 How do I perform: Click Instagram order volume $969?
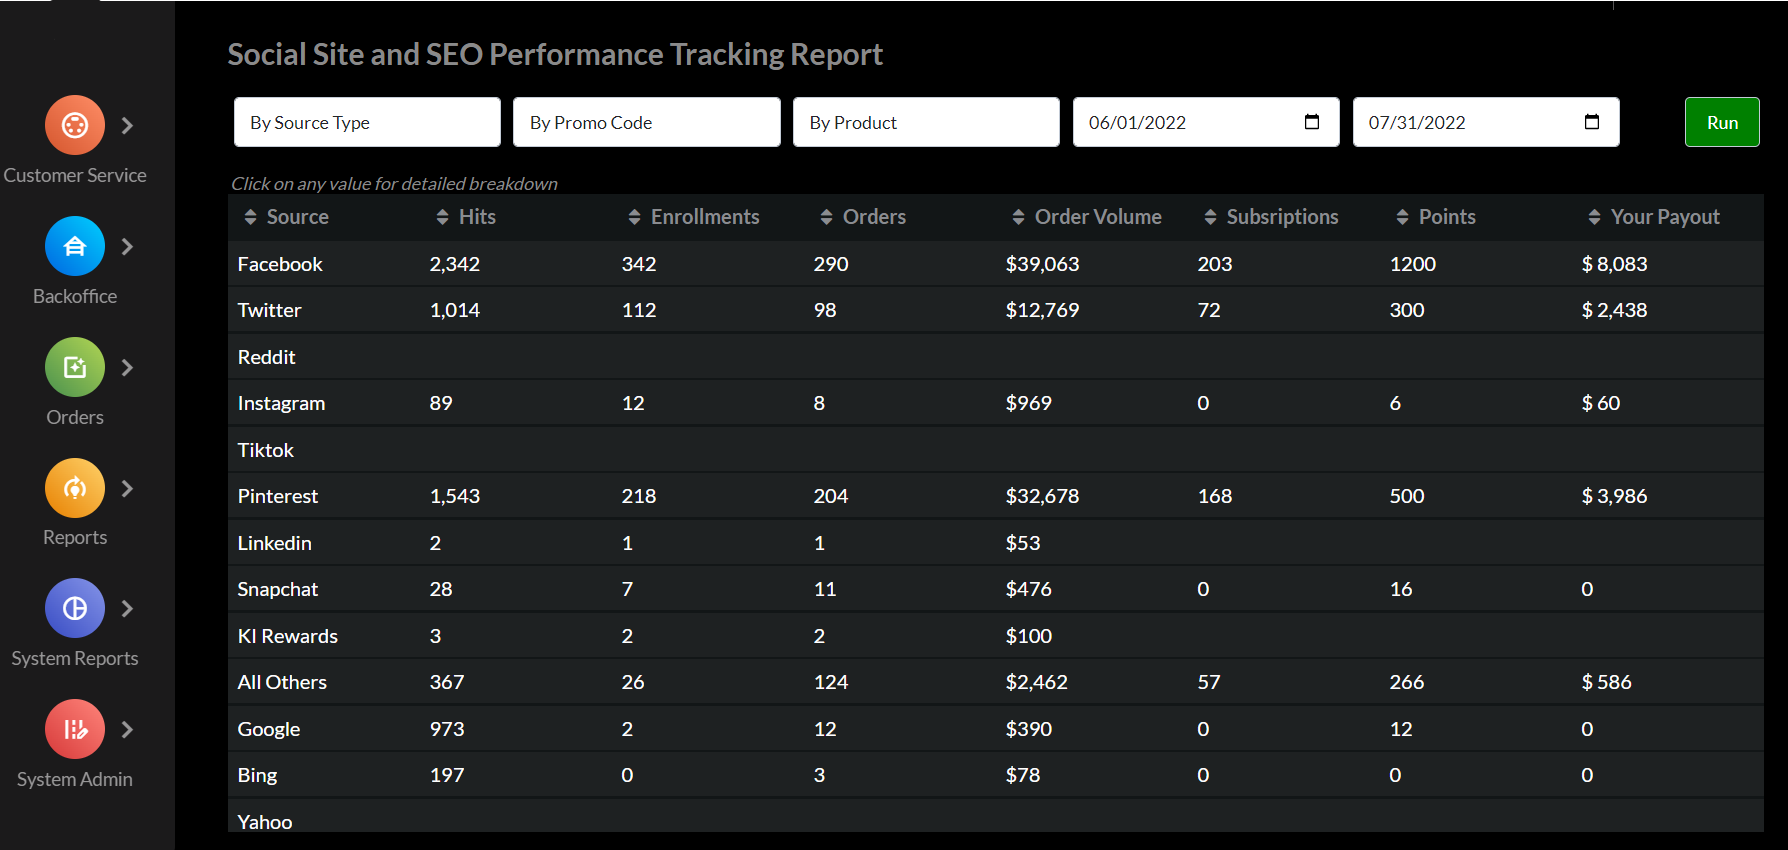(1028, 403)
